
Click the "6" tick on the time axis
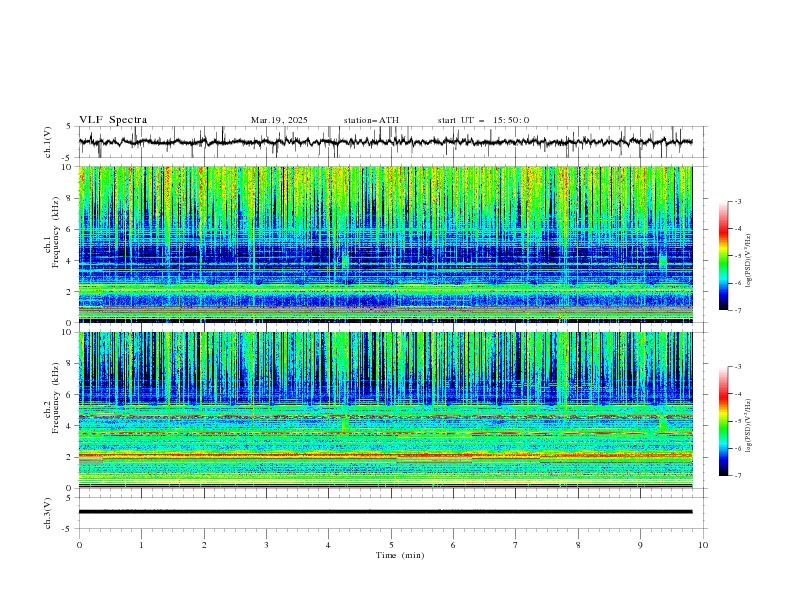[453, 545]
